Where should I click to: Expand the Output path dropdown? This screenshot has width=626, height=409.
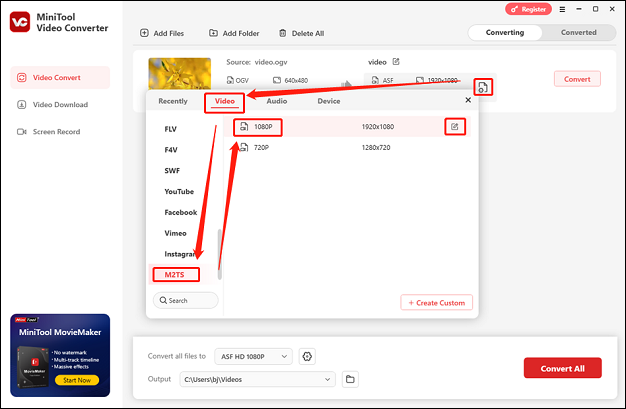pyautogui.click(x=258, y=379)
